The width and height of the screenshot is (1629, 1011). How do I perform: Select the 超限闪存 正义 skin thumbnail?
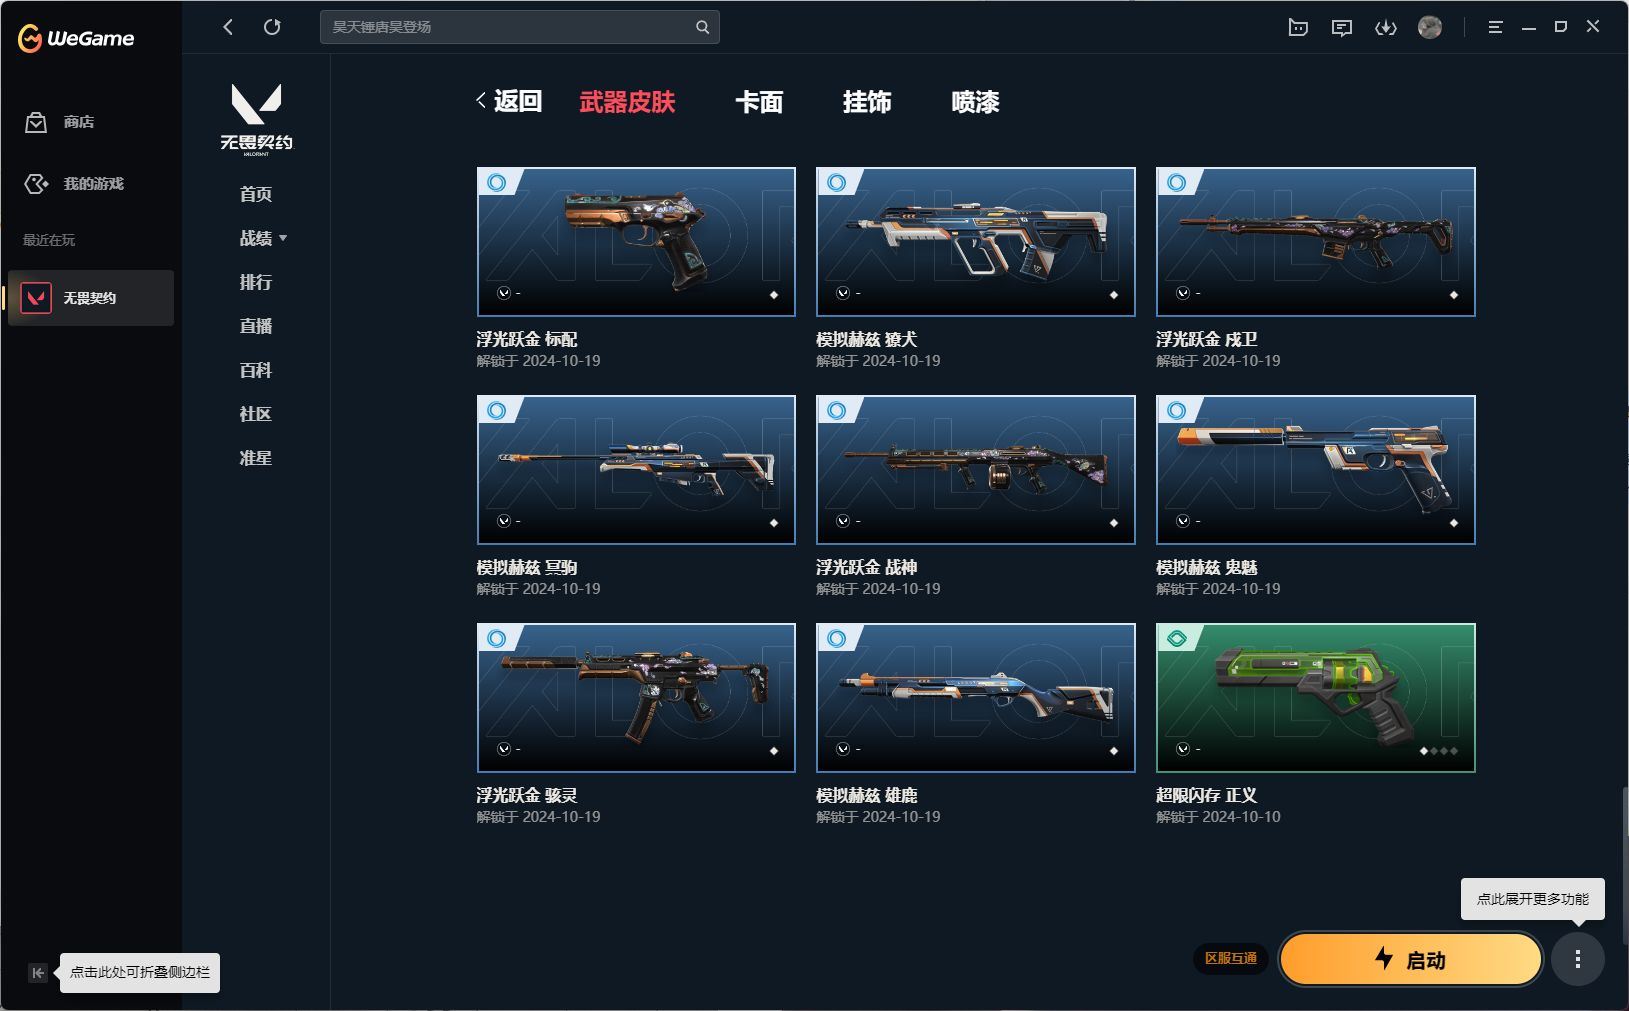pyautogui.click(x=1315, y=698)
